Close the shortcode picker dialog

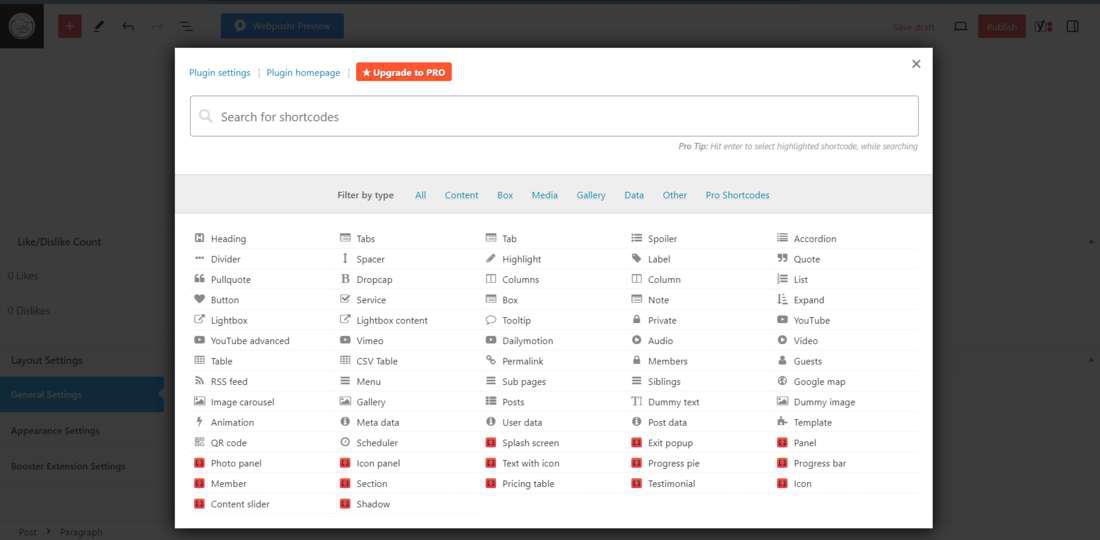tap(915, 64)
